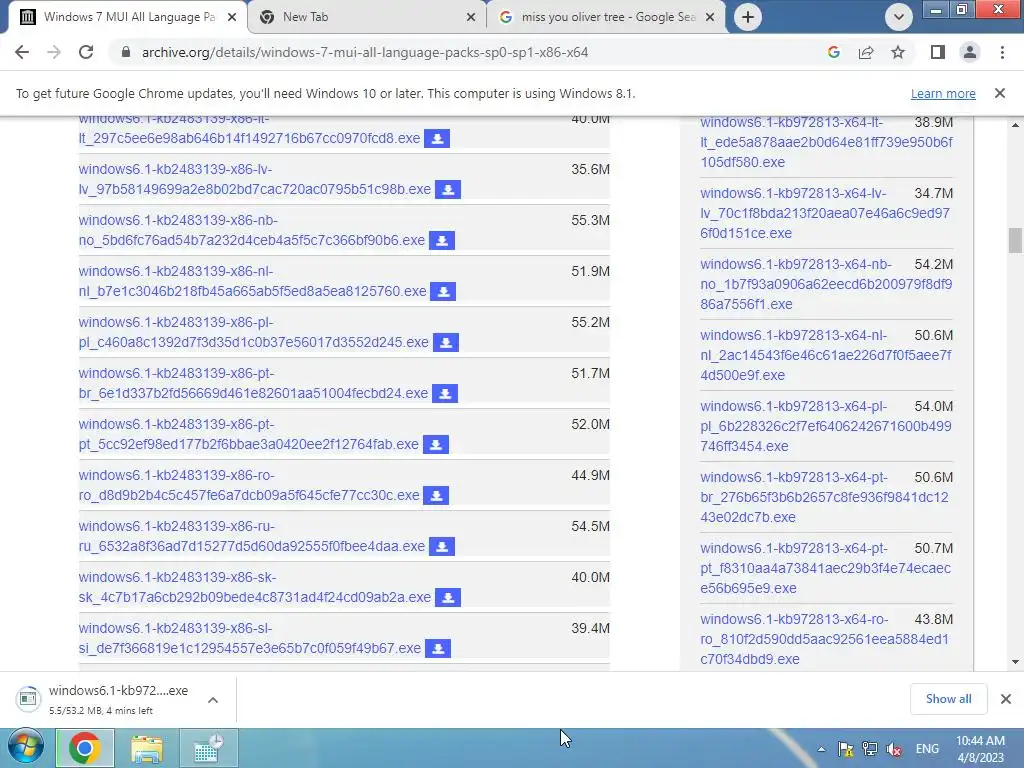This screenshot has height=768, width=1024.
Task: Click download icon for pt-br x86 file
Action: [445, 393]
